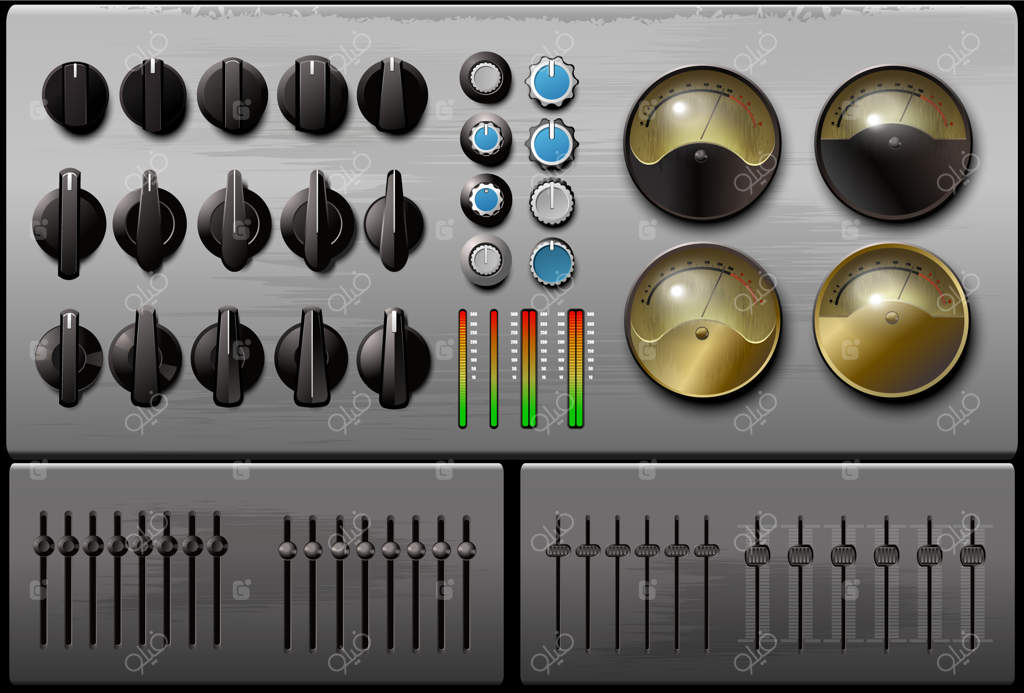Click the last pointer knob in bottom row
Image resolution: width=1024 pixels, height=693 pixels.
(393, 358)
